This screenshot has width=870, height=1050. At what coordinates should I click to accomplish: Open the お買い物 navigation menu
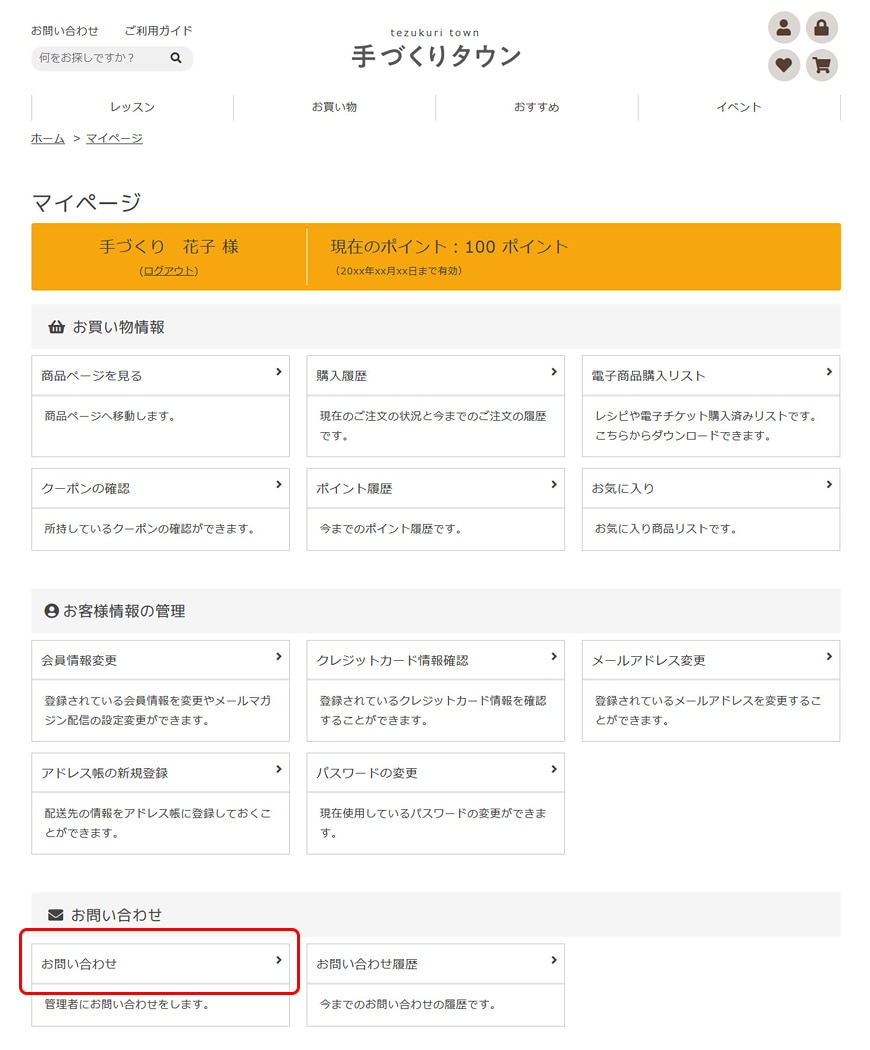pos(334,107)
